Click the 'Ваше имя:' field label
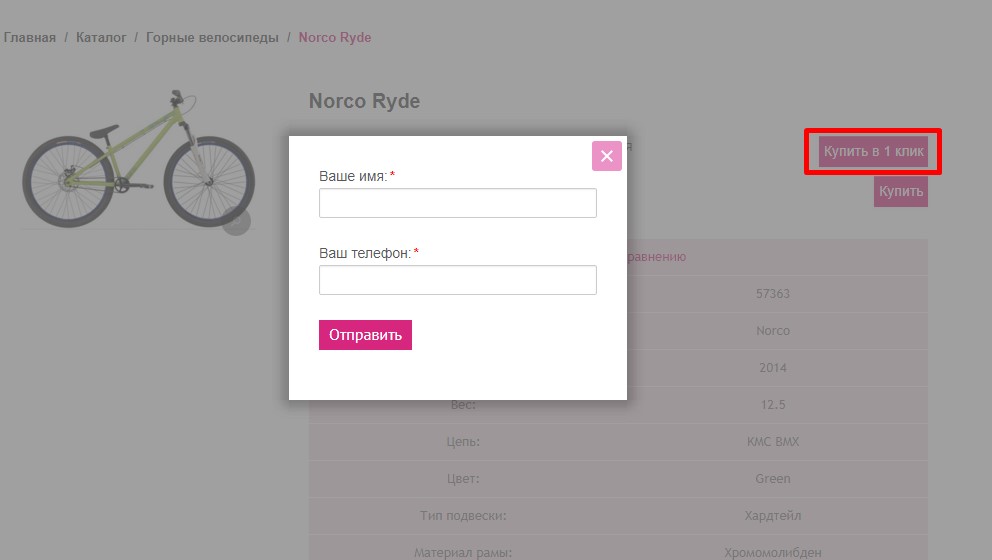Viewport: 992px width, 560px height. [x=353, y=176]
